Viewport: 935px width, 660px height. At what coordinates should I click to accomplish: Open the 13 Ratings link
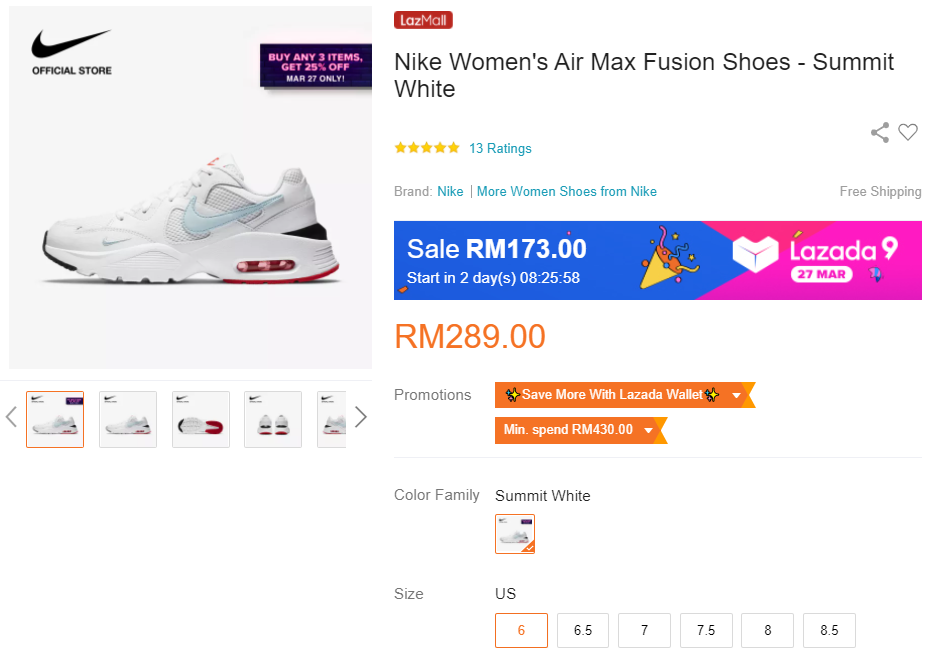(500, 148)
